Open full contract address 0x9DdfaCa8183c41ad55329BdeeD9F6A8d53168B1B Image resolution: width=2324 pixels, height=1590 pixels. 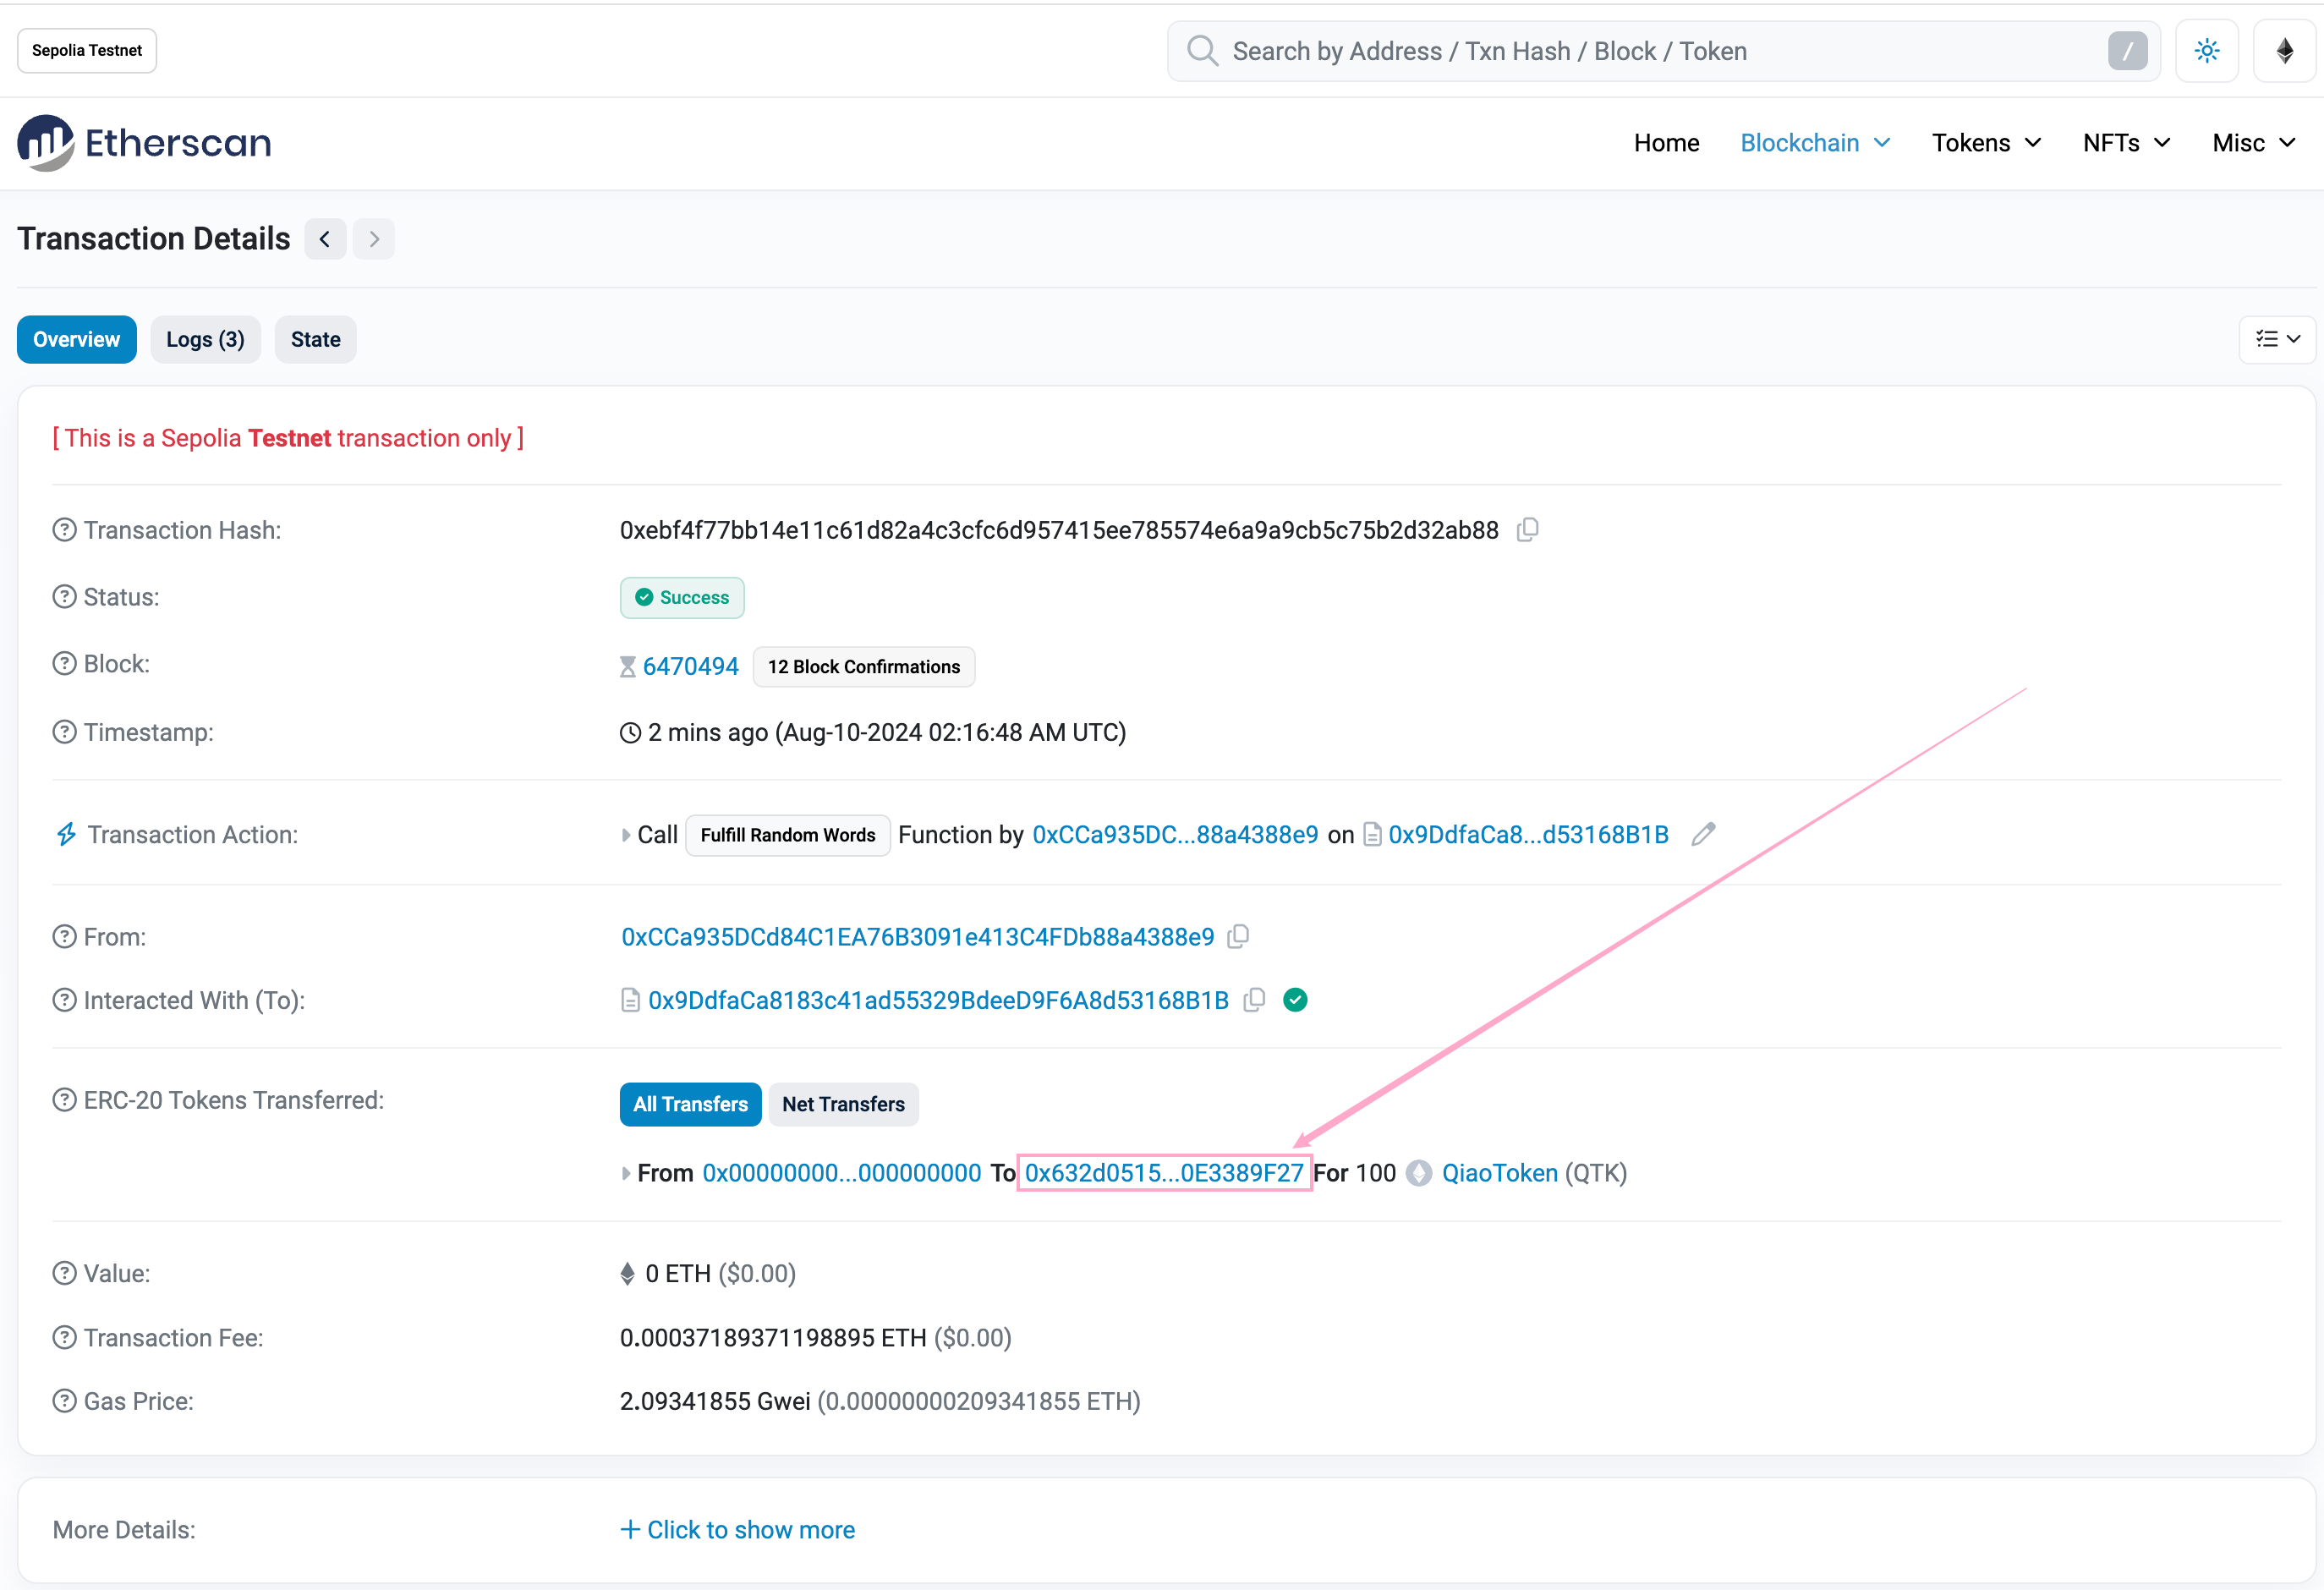click(938, 1001)
